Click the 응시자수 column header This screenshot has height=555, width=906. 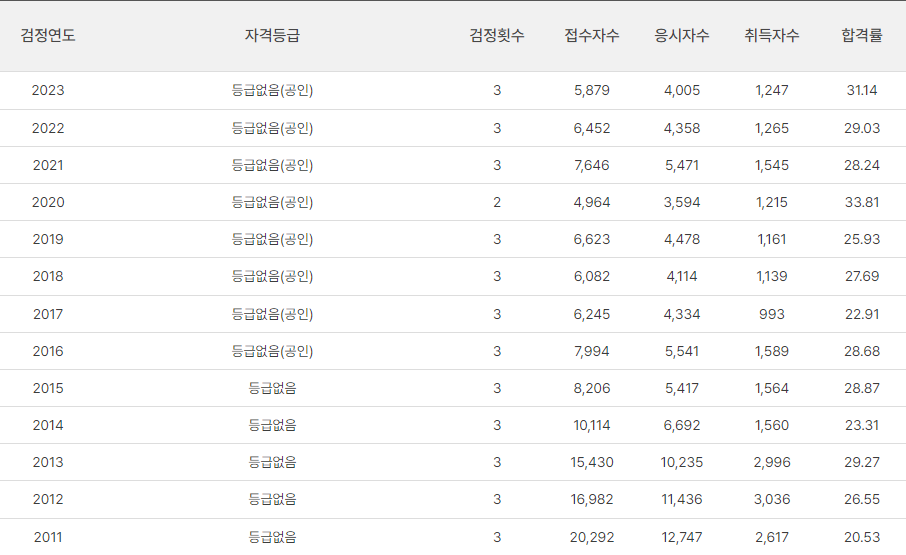point(682,36)
